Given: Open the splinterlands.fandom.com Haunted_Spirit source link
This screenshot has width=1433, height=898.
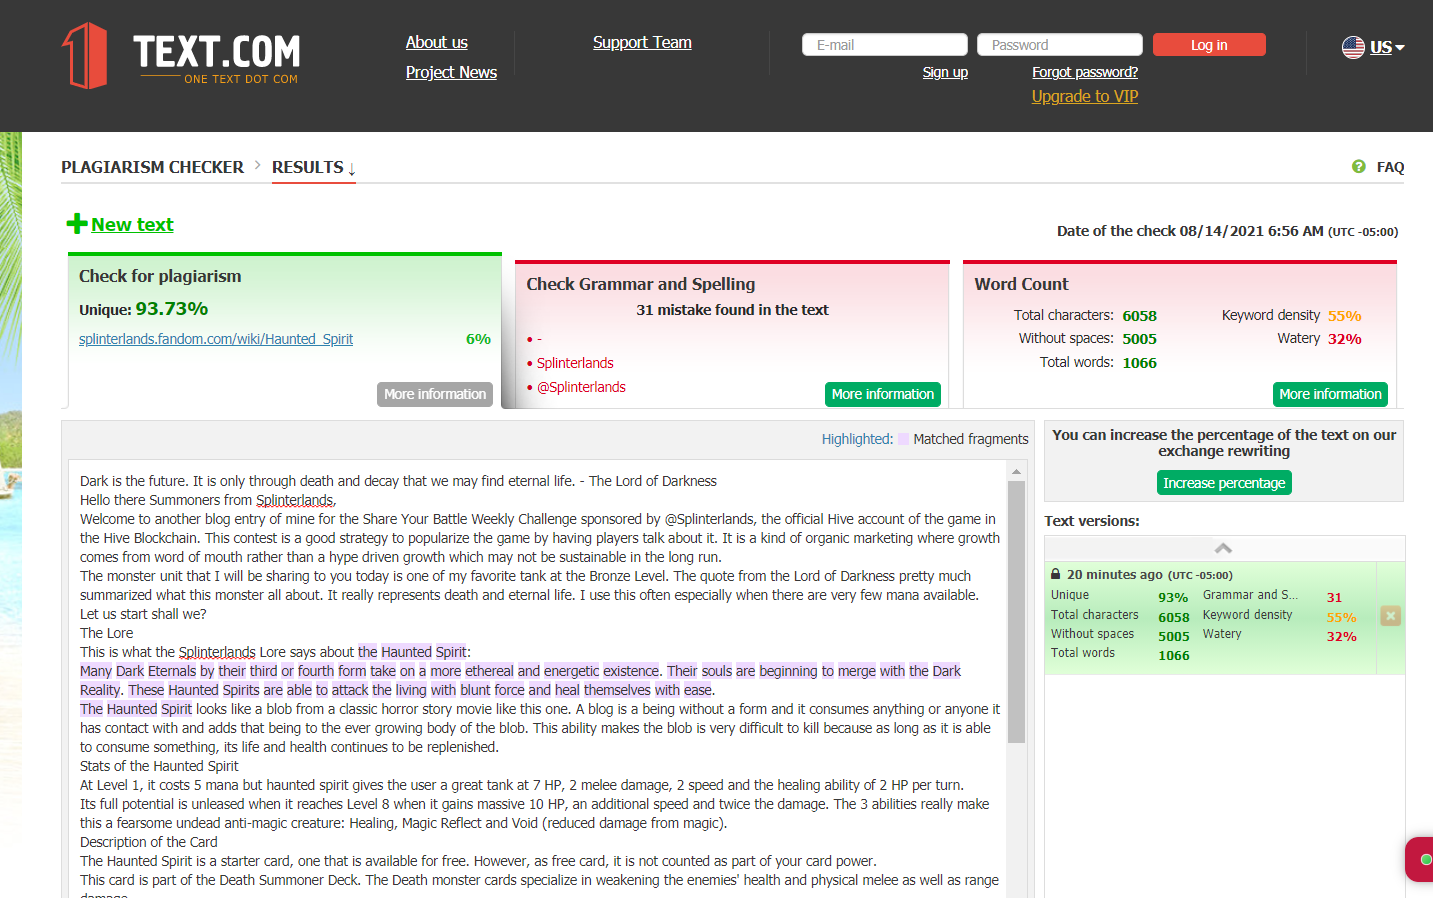Looking at the screenshot, I should pos(216,339).
